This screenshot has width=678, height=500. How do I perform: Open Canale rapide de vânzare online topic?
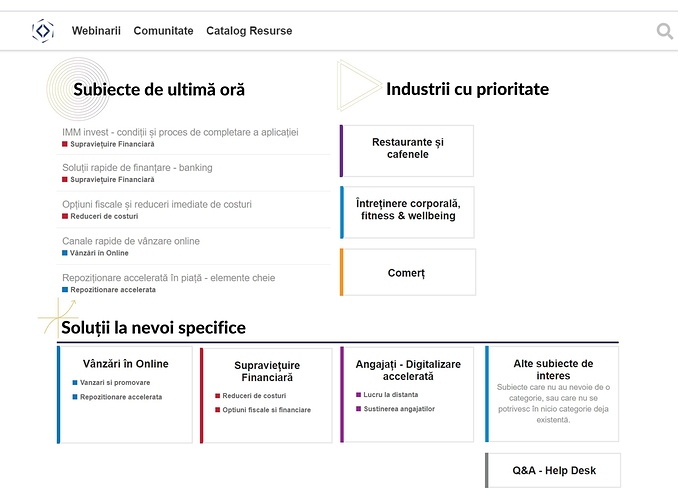coord(131,241)
